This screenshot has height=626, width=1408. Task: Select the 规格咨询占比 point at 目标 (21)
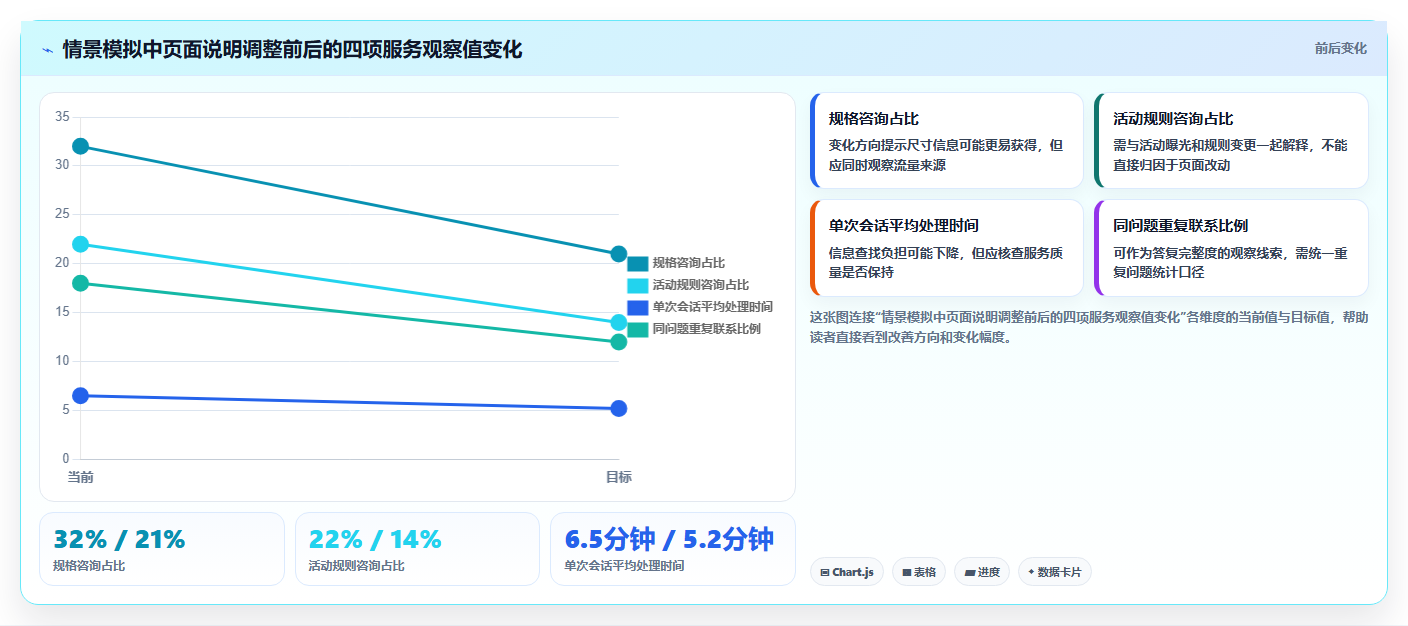618,254
